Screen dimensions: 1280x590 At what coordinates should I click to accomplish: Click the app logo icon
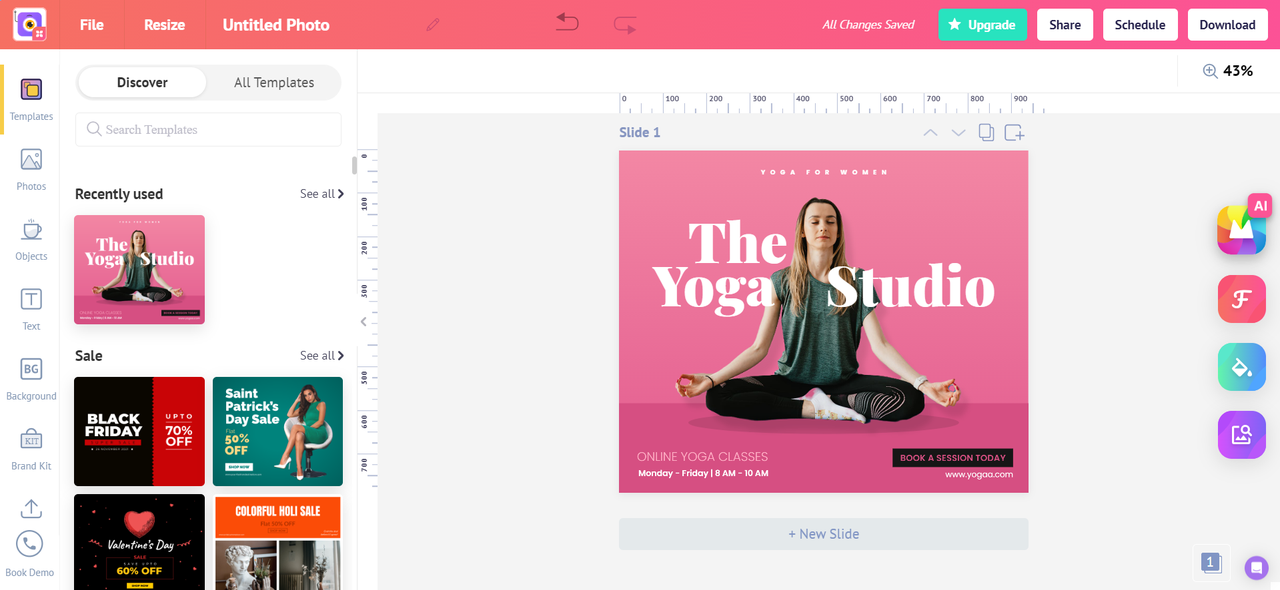tap(30, 24)
